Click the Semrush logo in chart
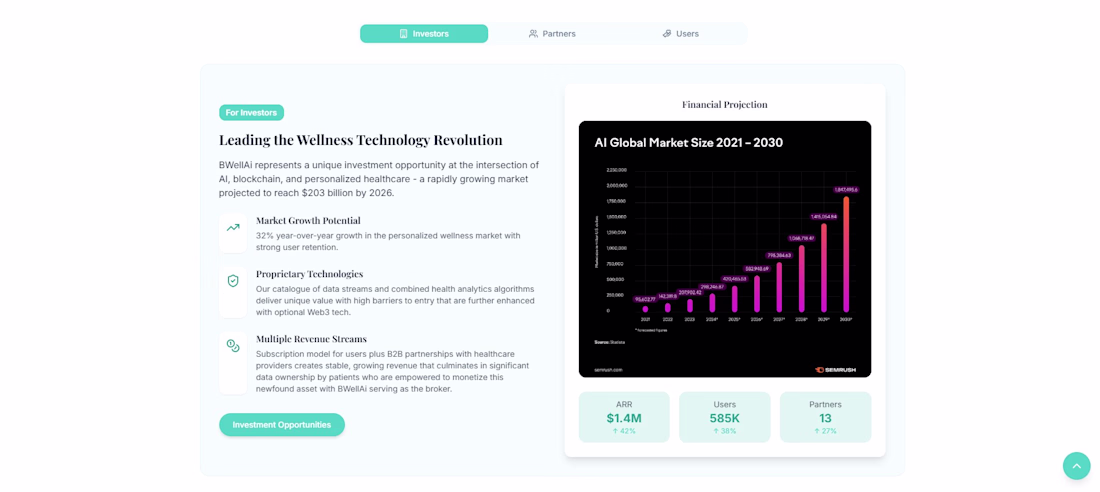This screenshot has height=492, width=1100. tap(837, 369)
